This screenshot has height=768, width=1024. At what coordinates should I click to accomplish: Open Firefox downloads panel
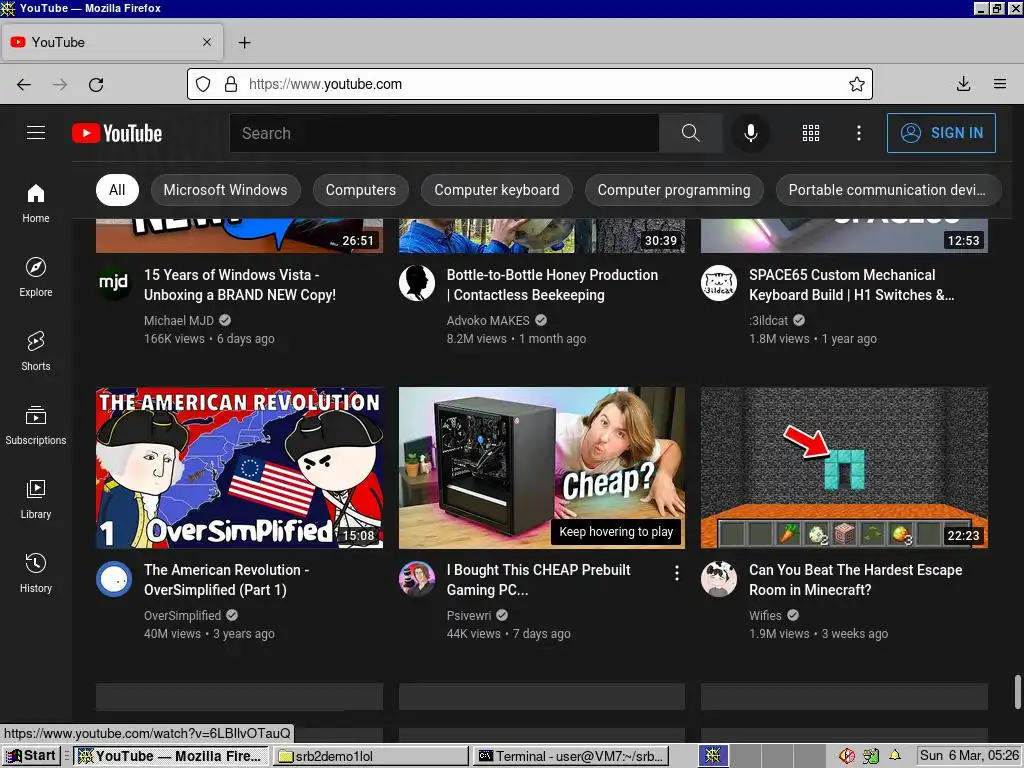pos(963,84)
